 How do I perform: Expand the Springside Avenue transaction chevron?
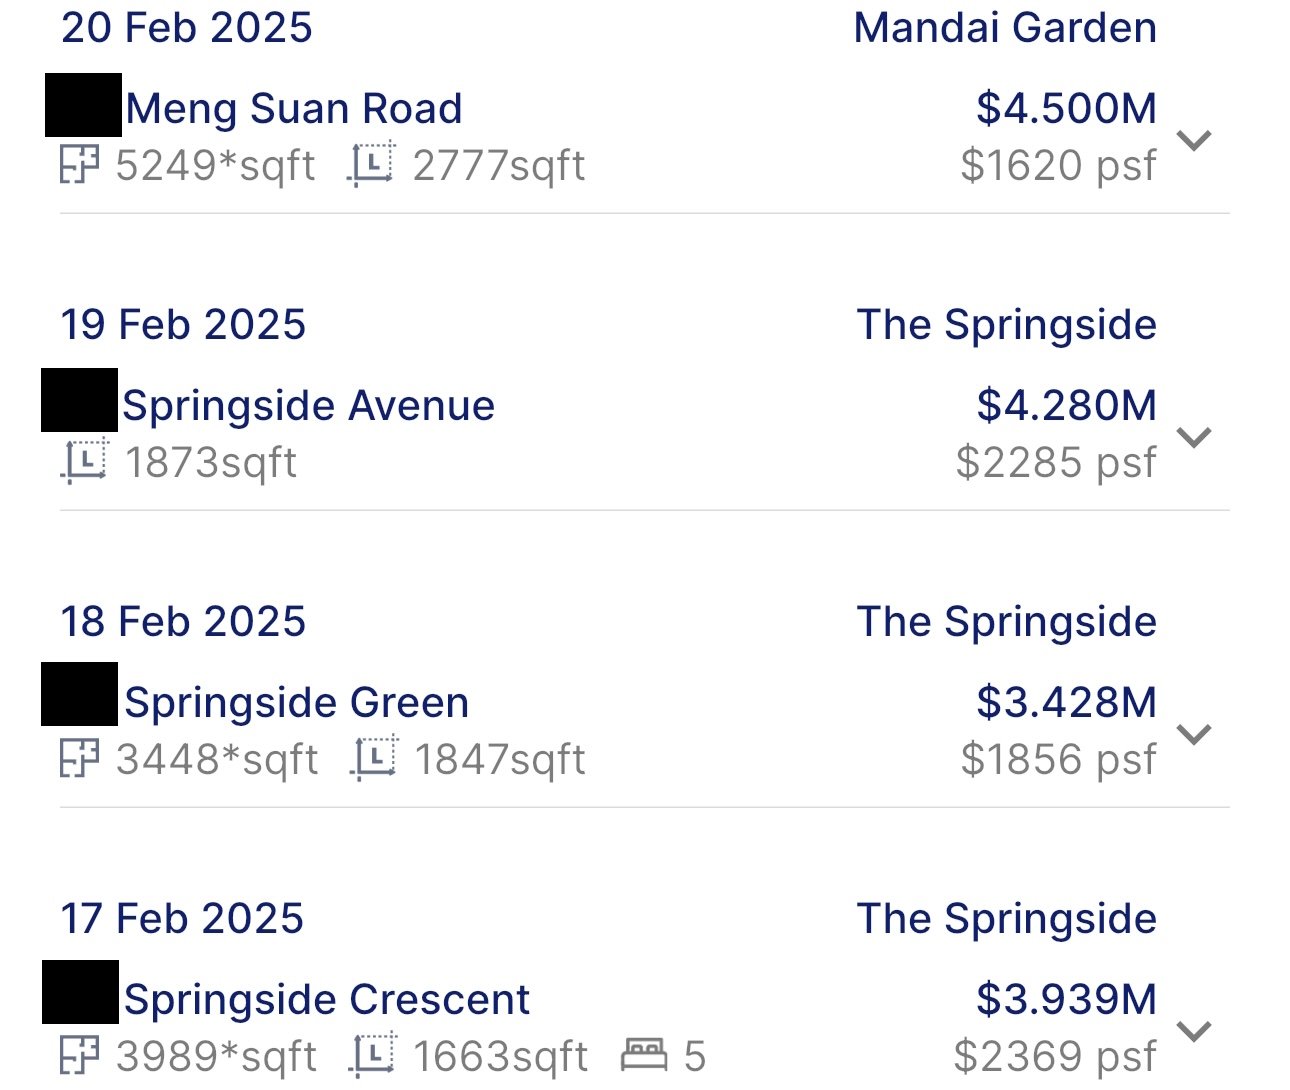point(1194,436)
